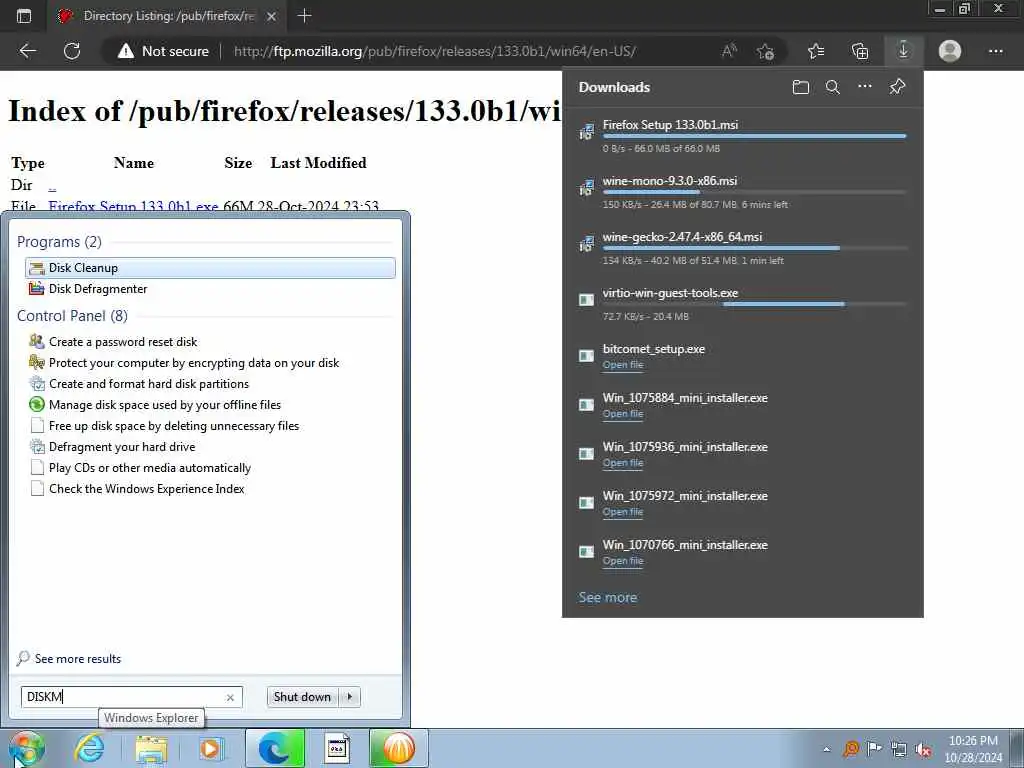Launch Disk Cleanup from Start results
The image size is (1024, 768).
coord(210,268)
